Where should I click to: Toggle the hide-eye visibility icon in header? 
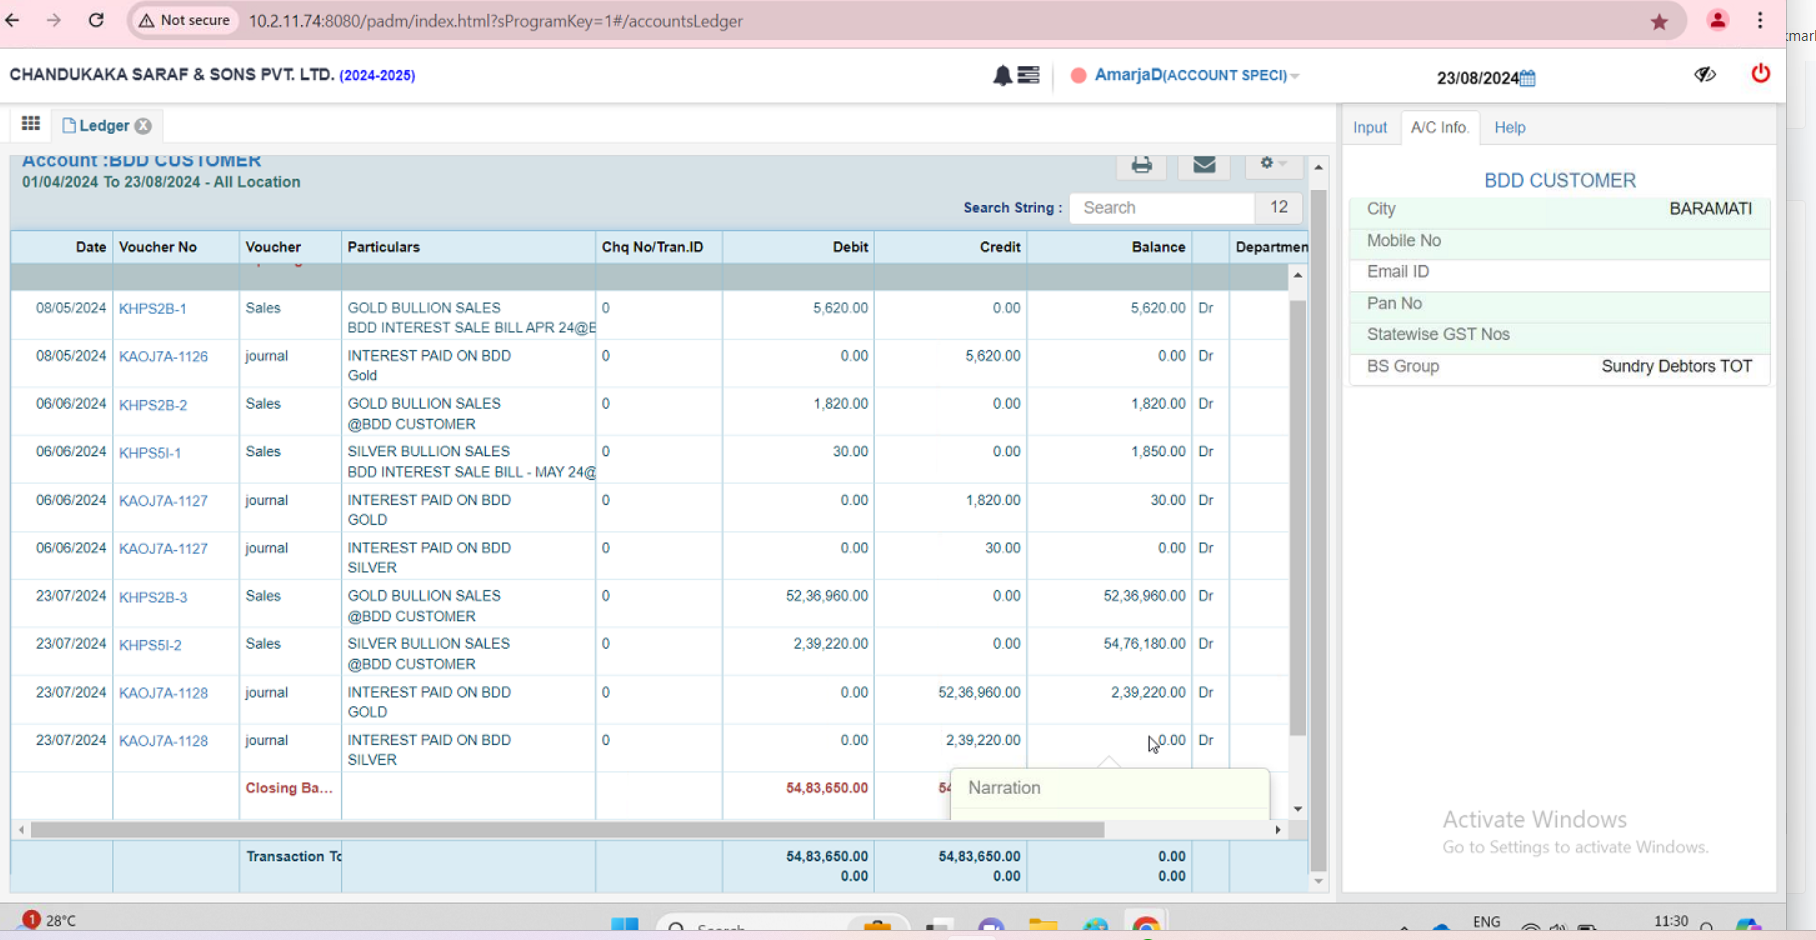click(x=1705, y=75)
